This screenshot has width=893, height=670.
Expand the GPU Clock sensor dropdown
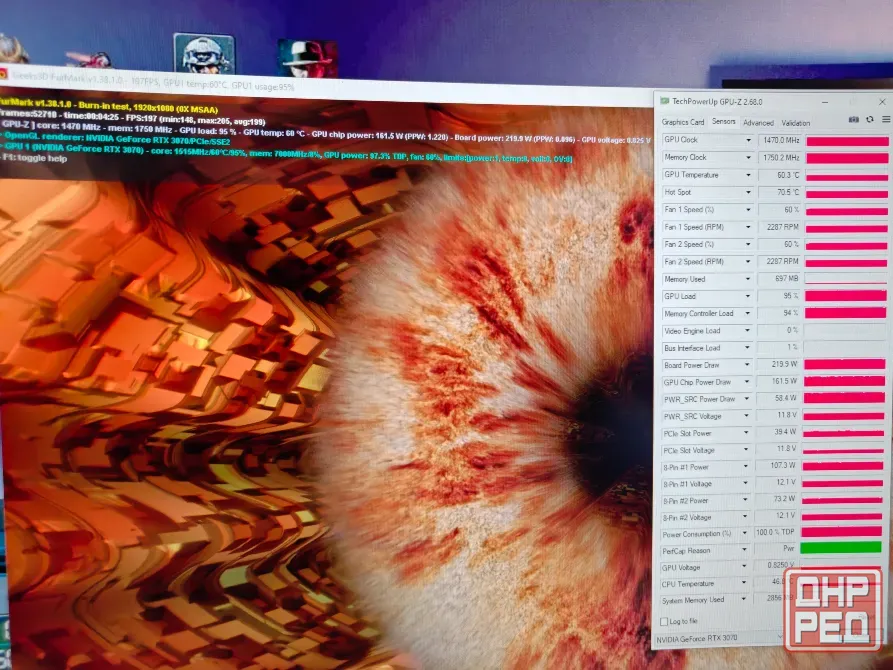748,140
